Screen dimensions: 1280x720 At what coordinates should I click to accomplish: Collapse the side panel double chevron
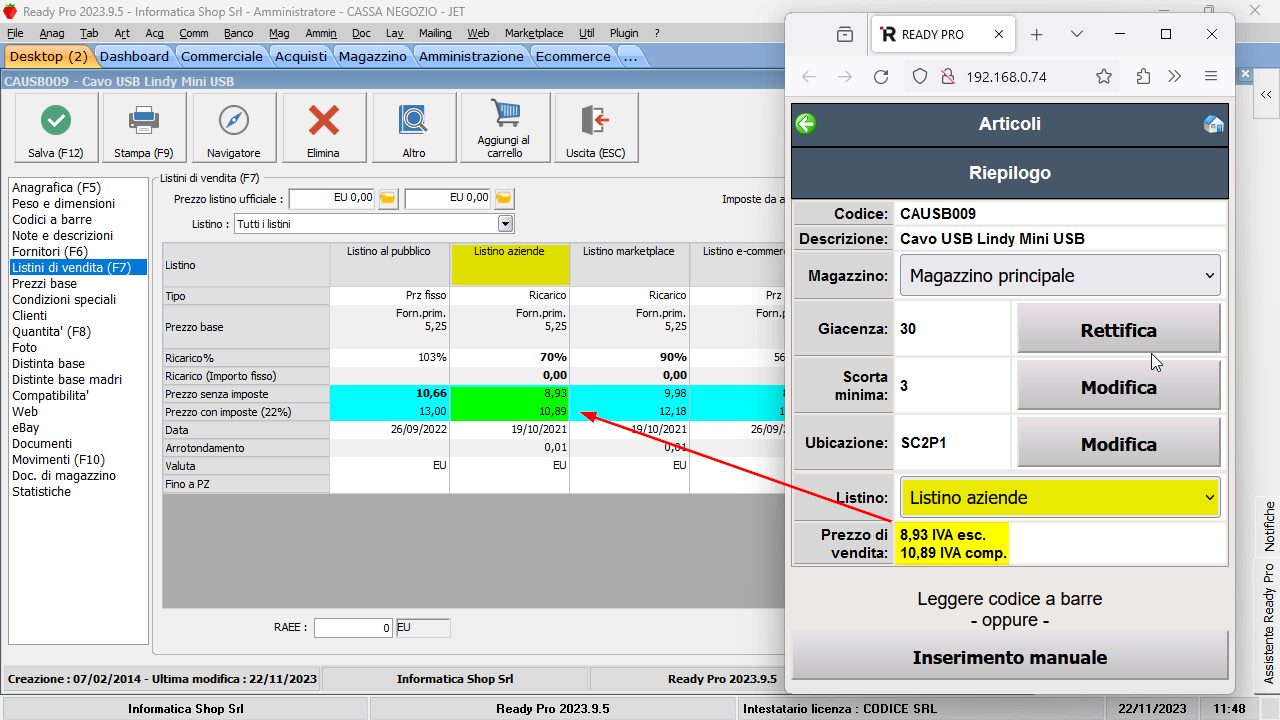coord(1266,94)
